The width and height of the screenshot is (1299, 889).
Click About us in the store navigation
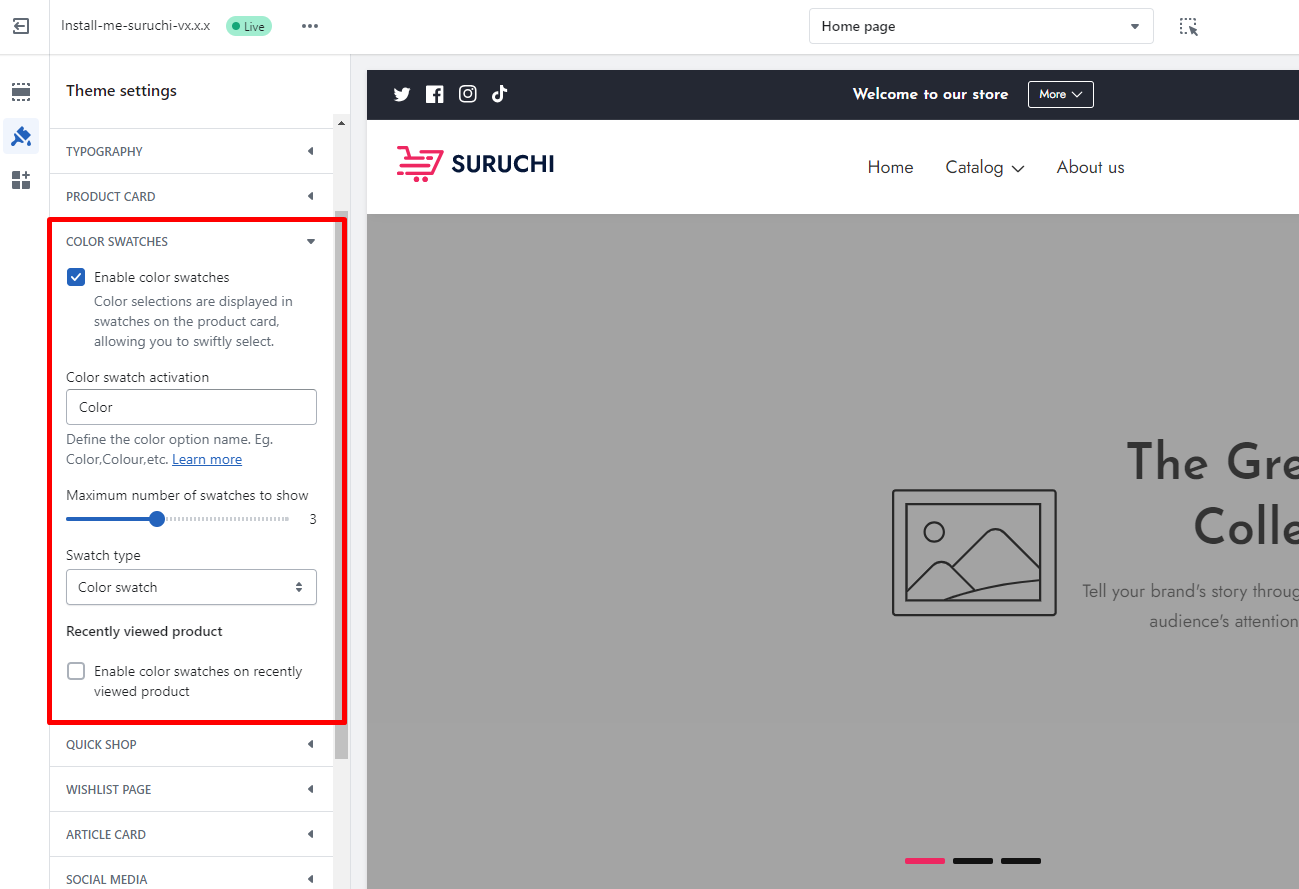point(1090,167)
